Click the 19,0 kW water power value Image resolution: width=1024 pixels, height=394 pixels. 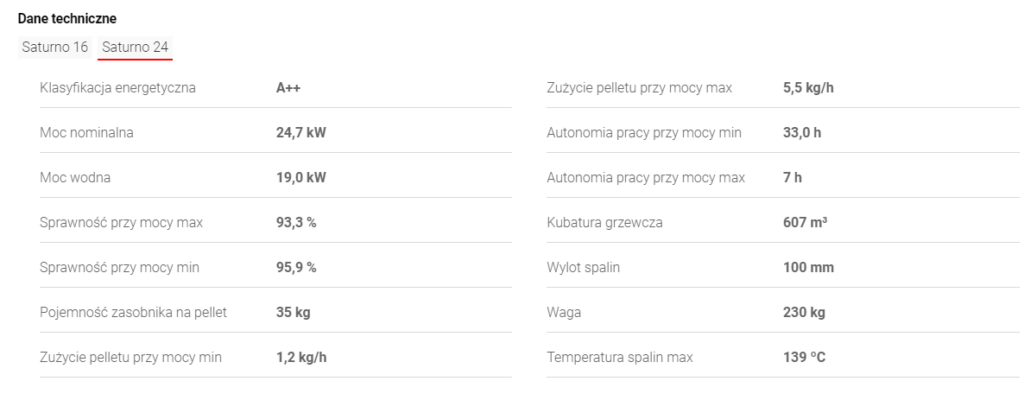click(x=301, y=178)
